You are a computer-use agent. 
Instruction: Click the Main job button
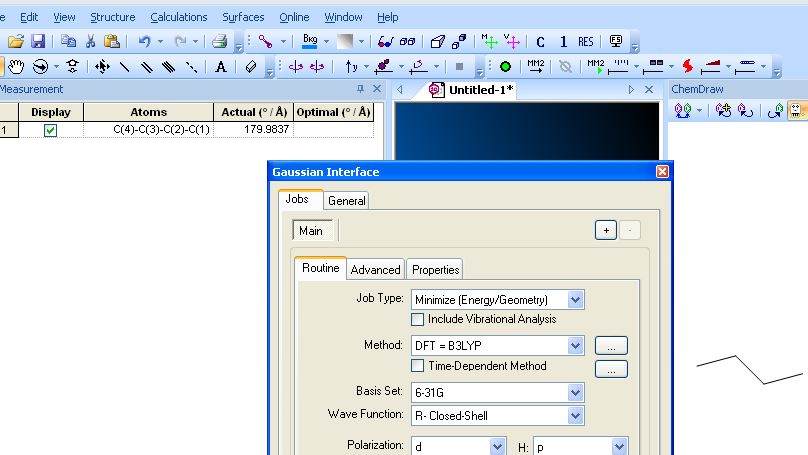[x=311, y=230]
